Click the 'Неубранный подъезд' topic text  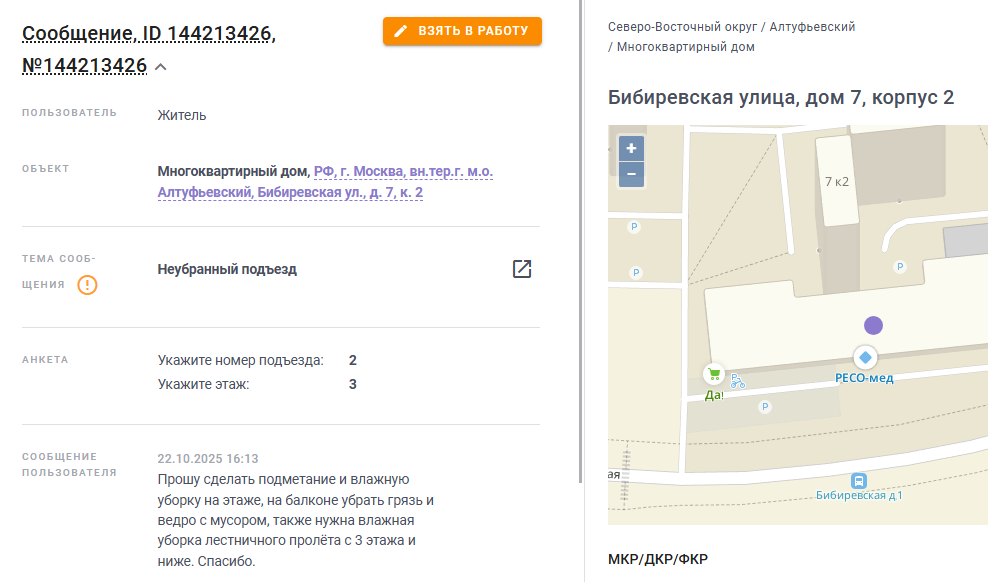point(227,270)
